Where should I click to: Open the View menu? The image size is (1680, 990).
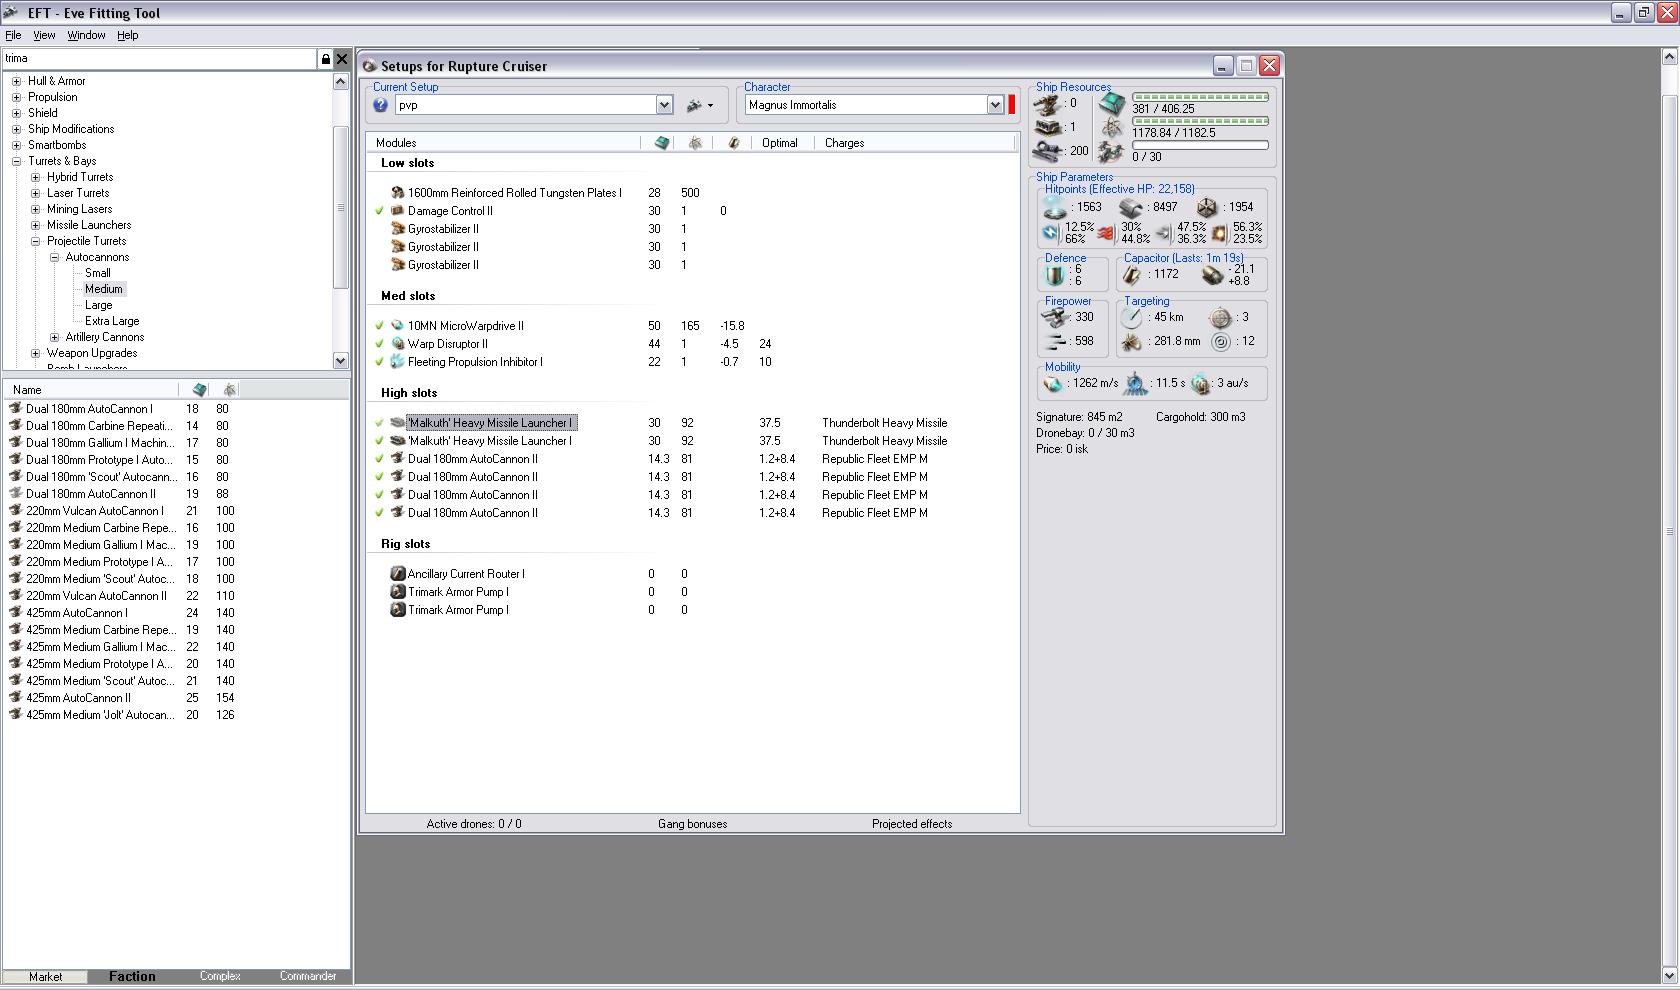pyautogui.click(x=44, y=35)
